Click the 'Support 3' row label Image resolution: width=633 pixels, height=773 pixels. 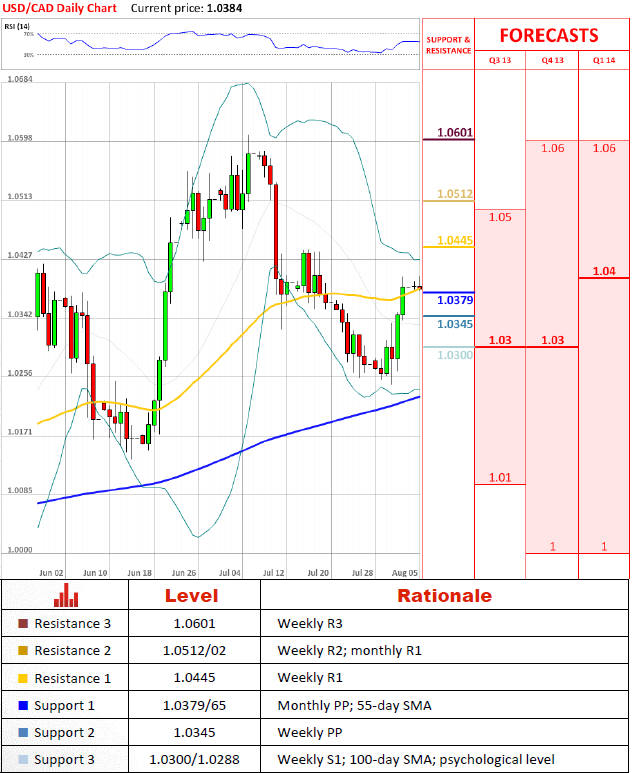(x=64, y=760)
